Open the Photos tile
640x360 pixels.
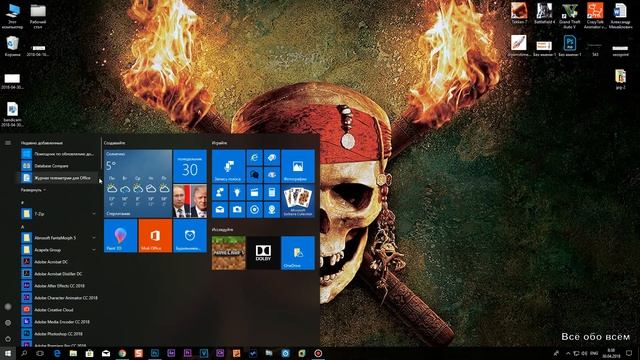(x=298, y=166)
